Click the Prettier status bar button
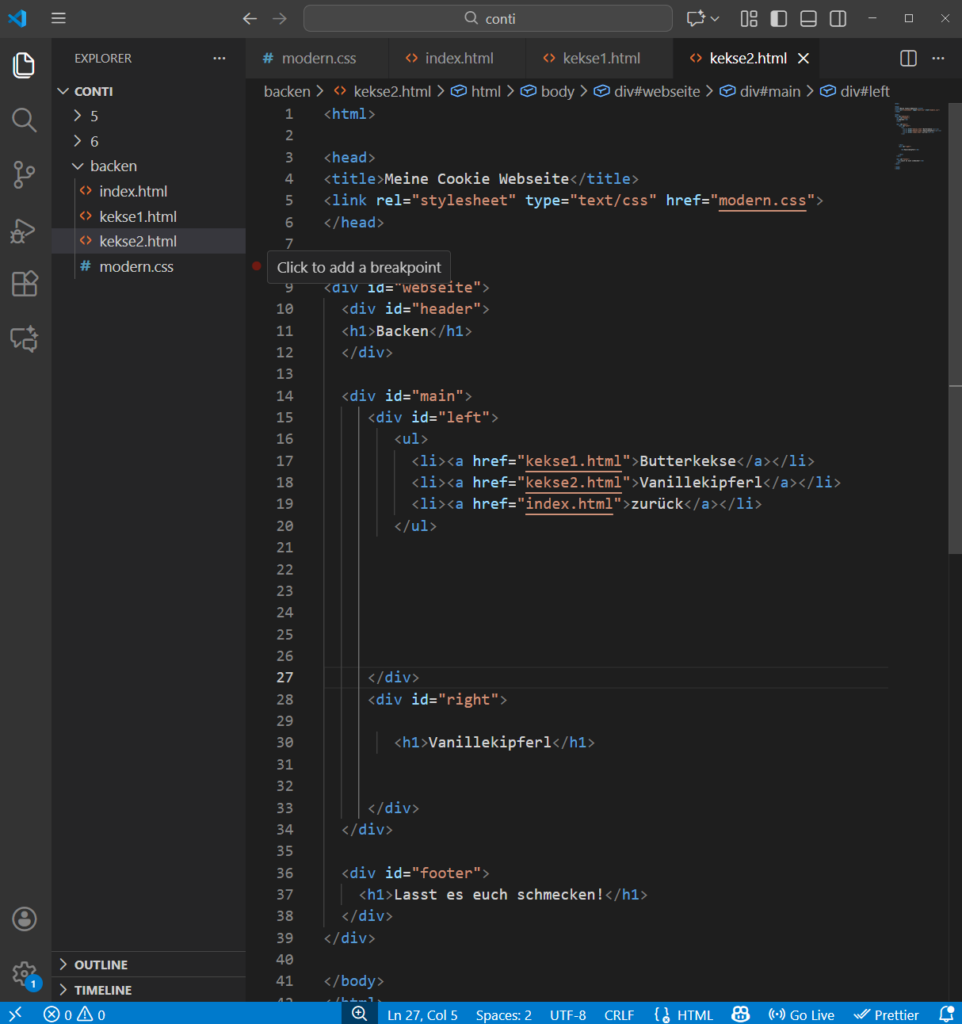The image size is (962, 1024). (x=886, y=1014)
